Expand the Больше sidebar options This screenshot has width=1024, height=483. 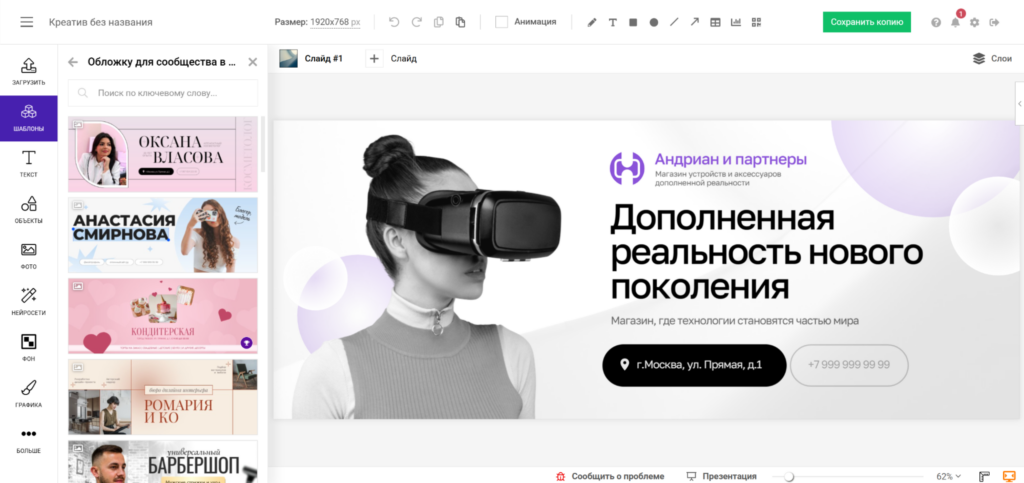coord(28,439)
